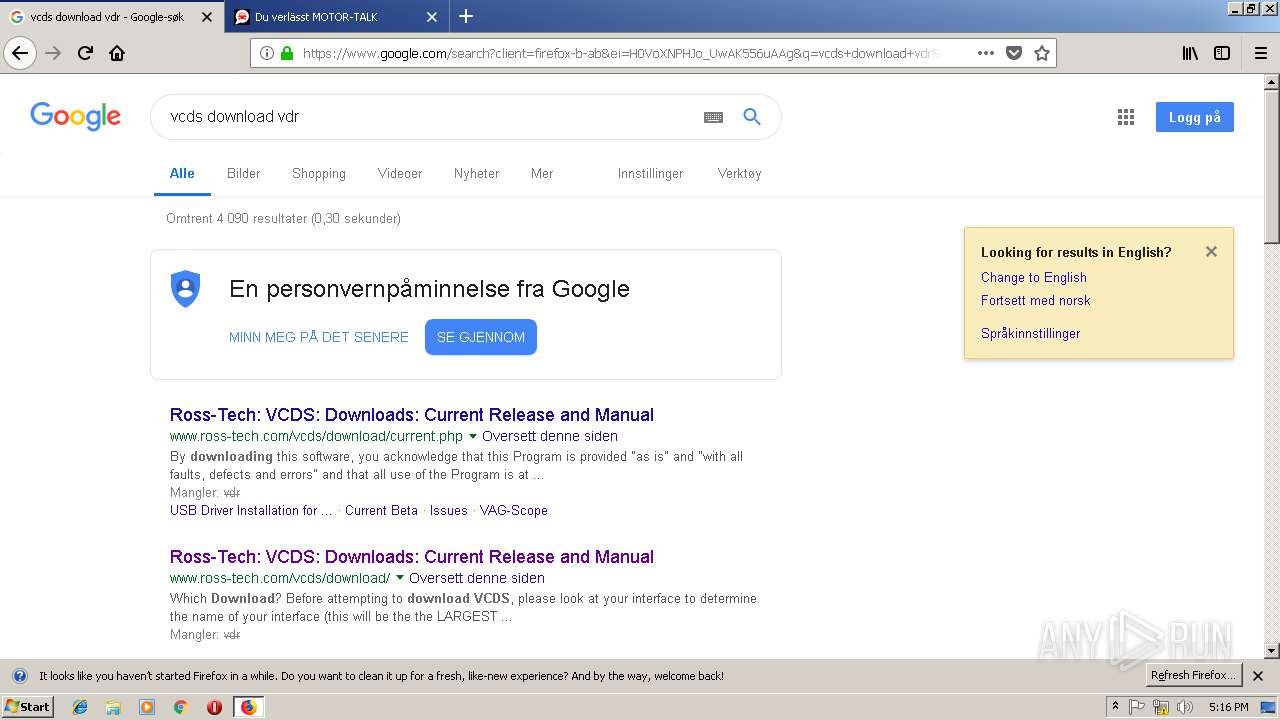Open the Current Beta sitelink
1280x720 pixels.
coord(381,511)
